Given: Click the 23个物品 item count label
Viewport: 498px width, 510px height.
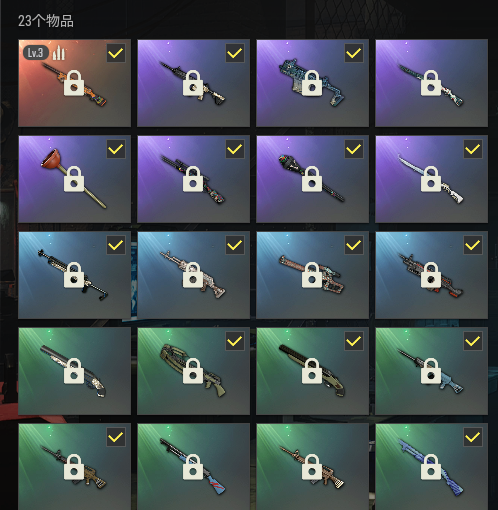Looking at the screenshot, I should (x=46, y=21).
